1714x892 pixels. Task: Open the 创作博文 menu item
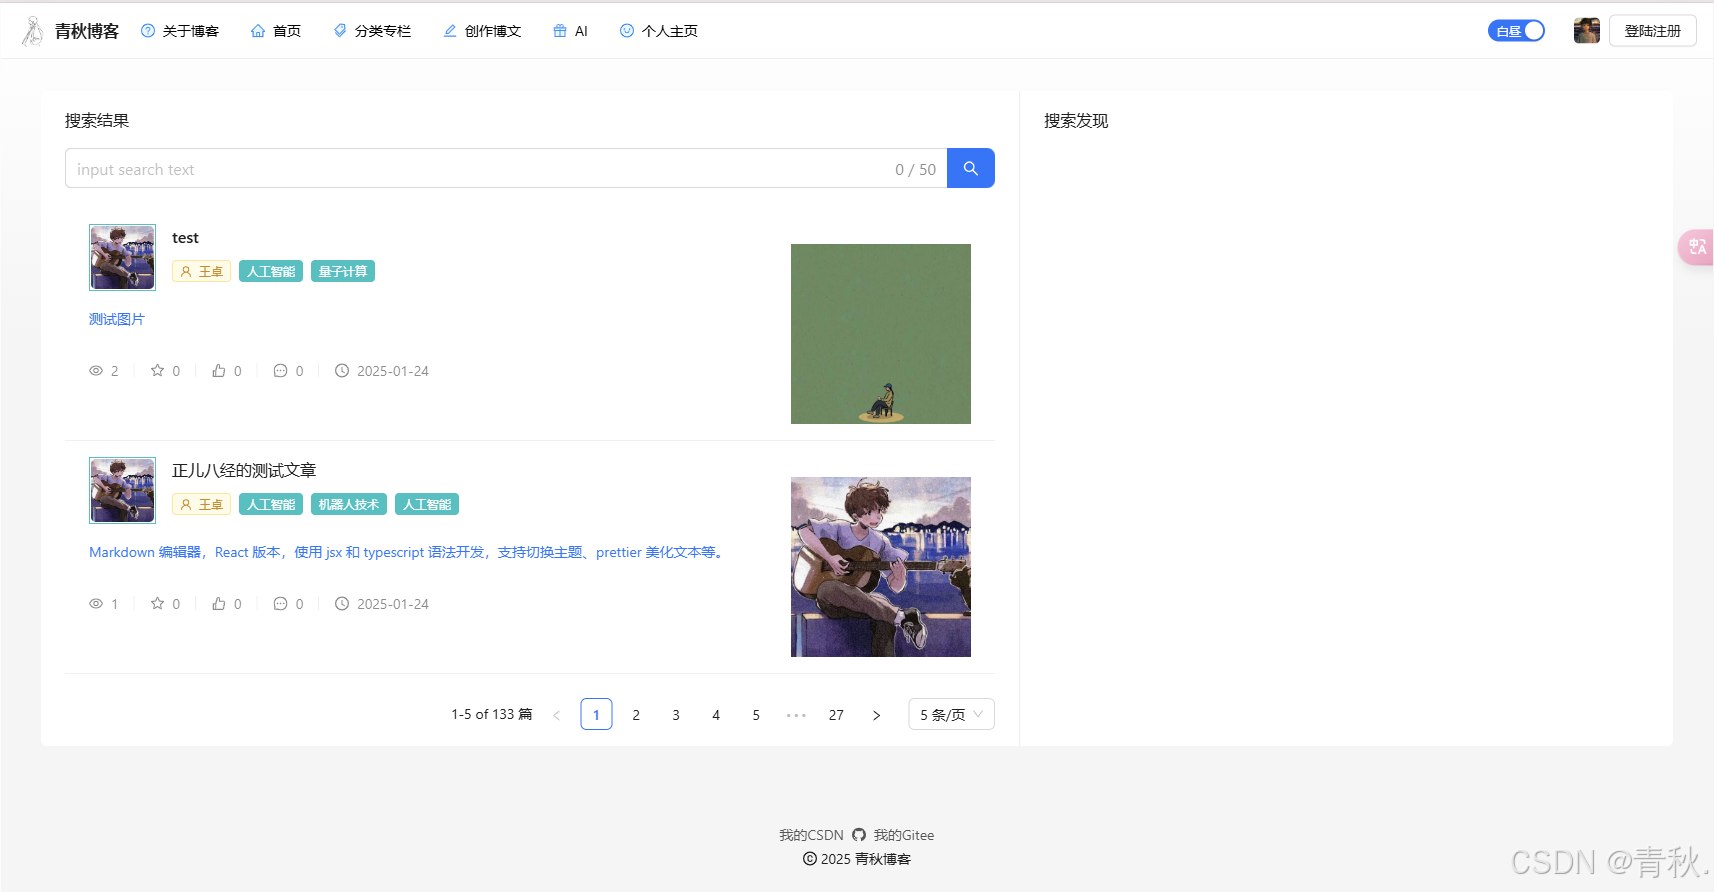click(482, 31)
